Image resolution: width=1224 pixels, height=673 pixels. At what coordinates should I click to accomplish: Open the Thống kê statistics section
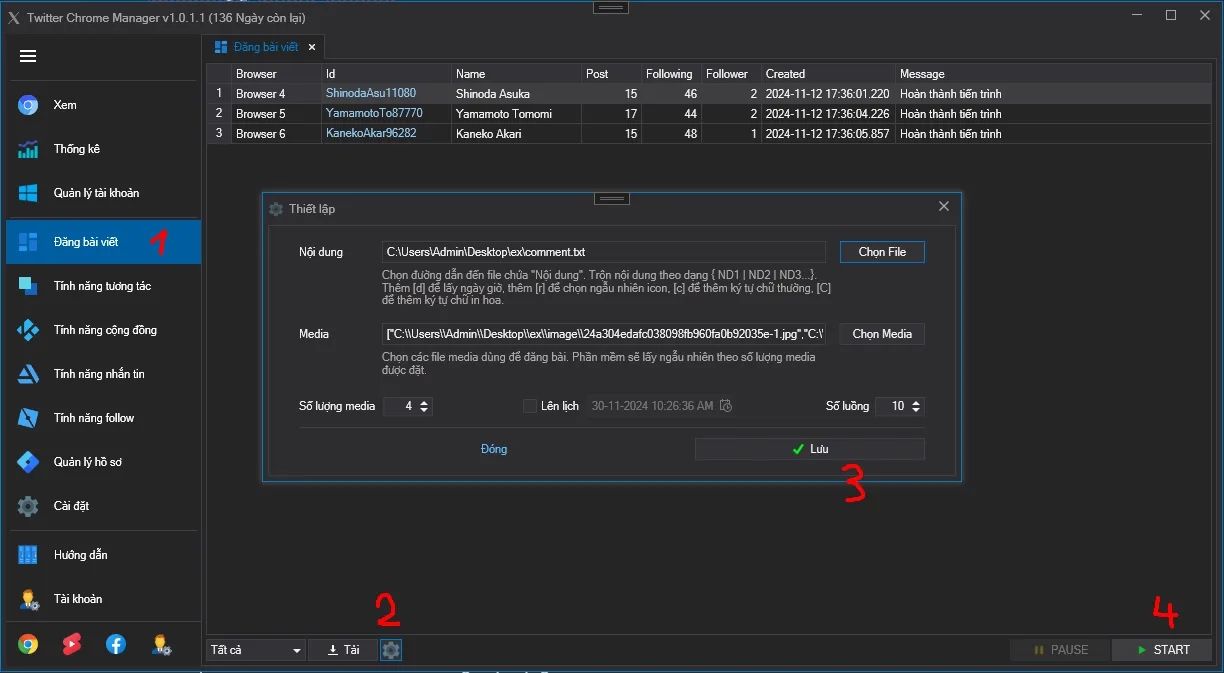coord(103,149)
